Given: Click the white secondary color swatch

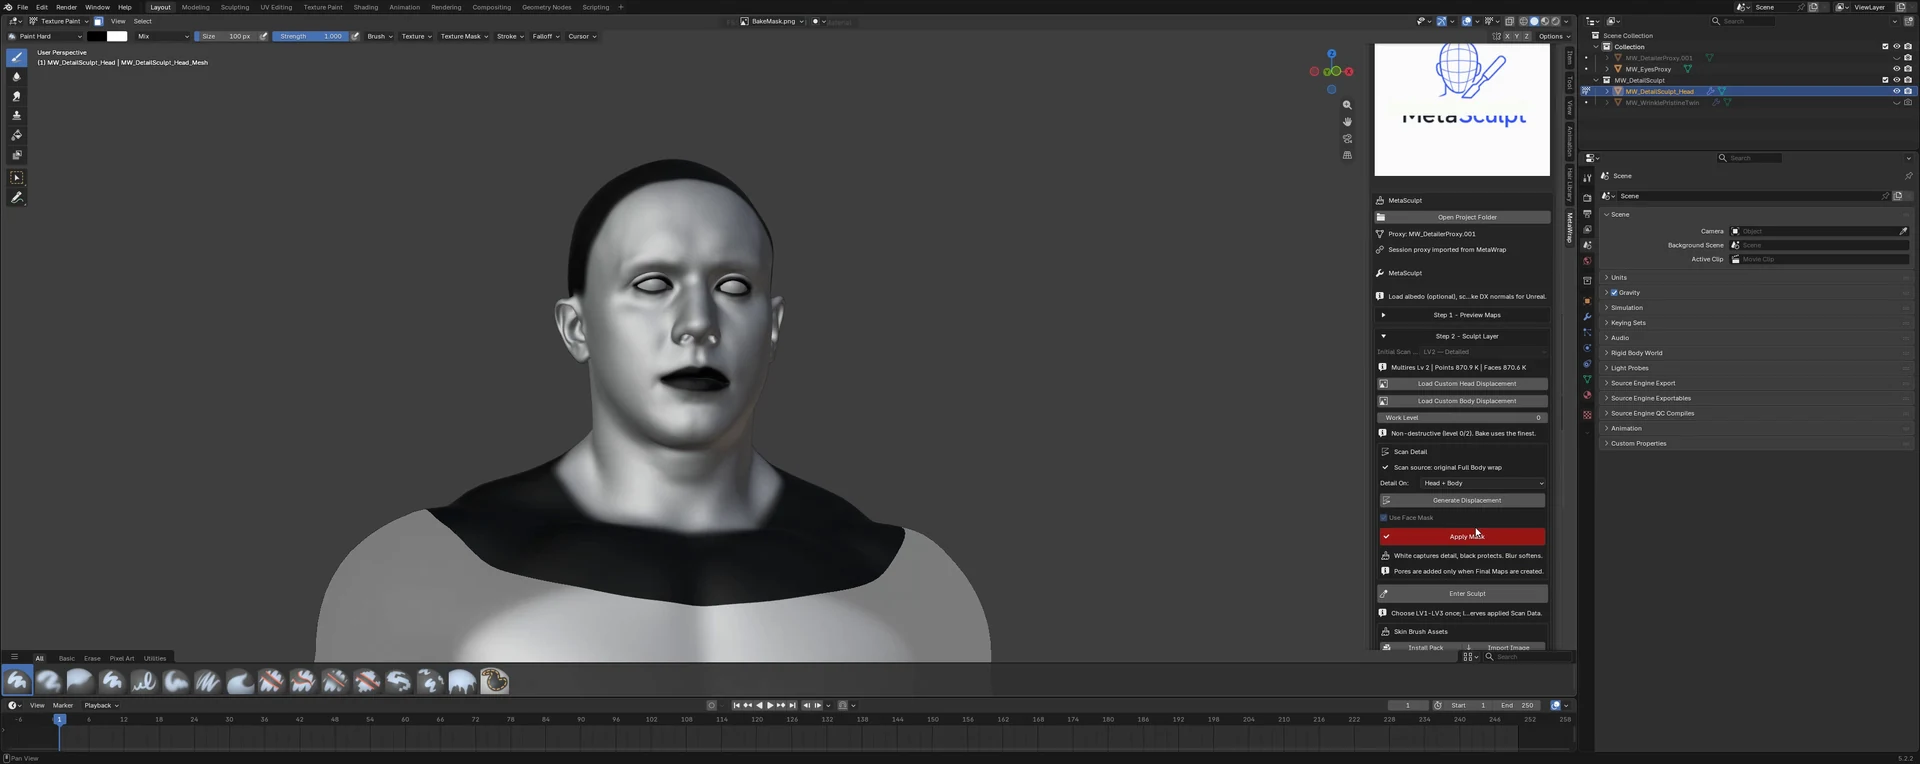Looking at the screenshot, I should click(117, 36).
